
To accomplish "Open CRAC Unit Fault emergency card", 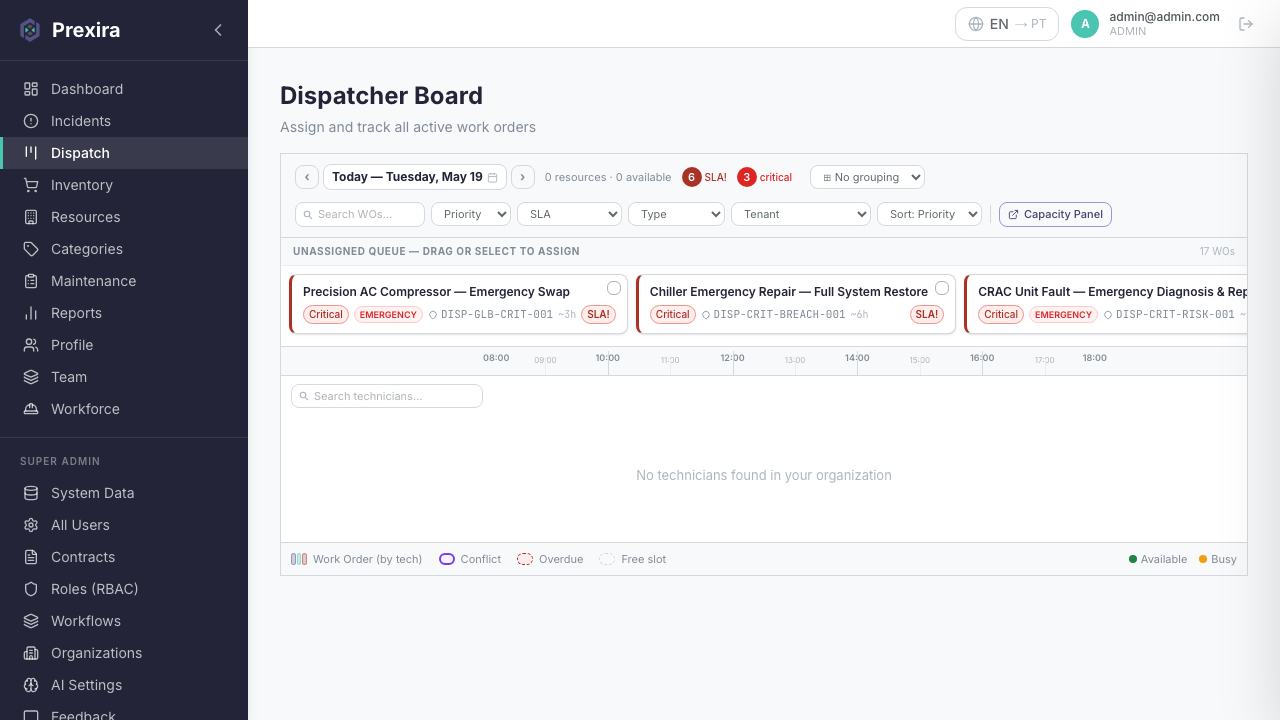I will 1106,304.
